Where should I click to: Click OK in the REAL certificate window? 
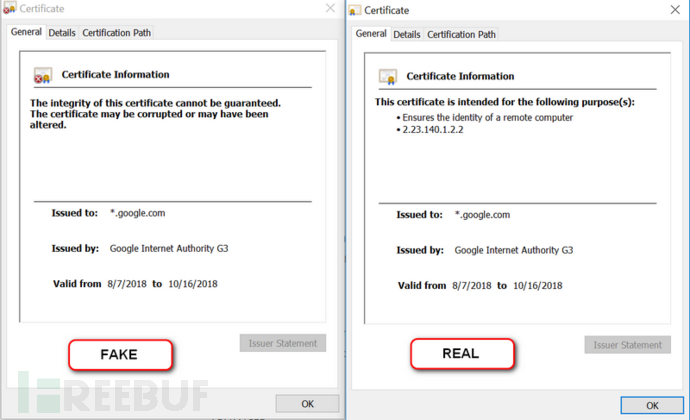pos(652,405)
